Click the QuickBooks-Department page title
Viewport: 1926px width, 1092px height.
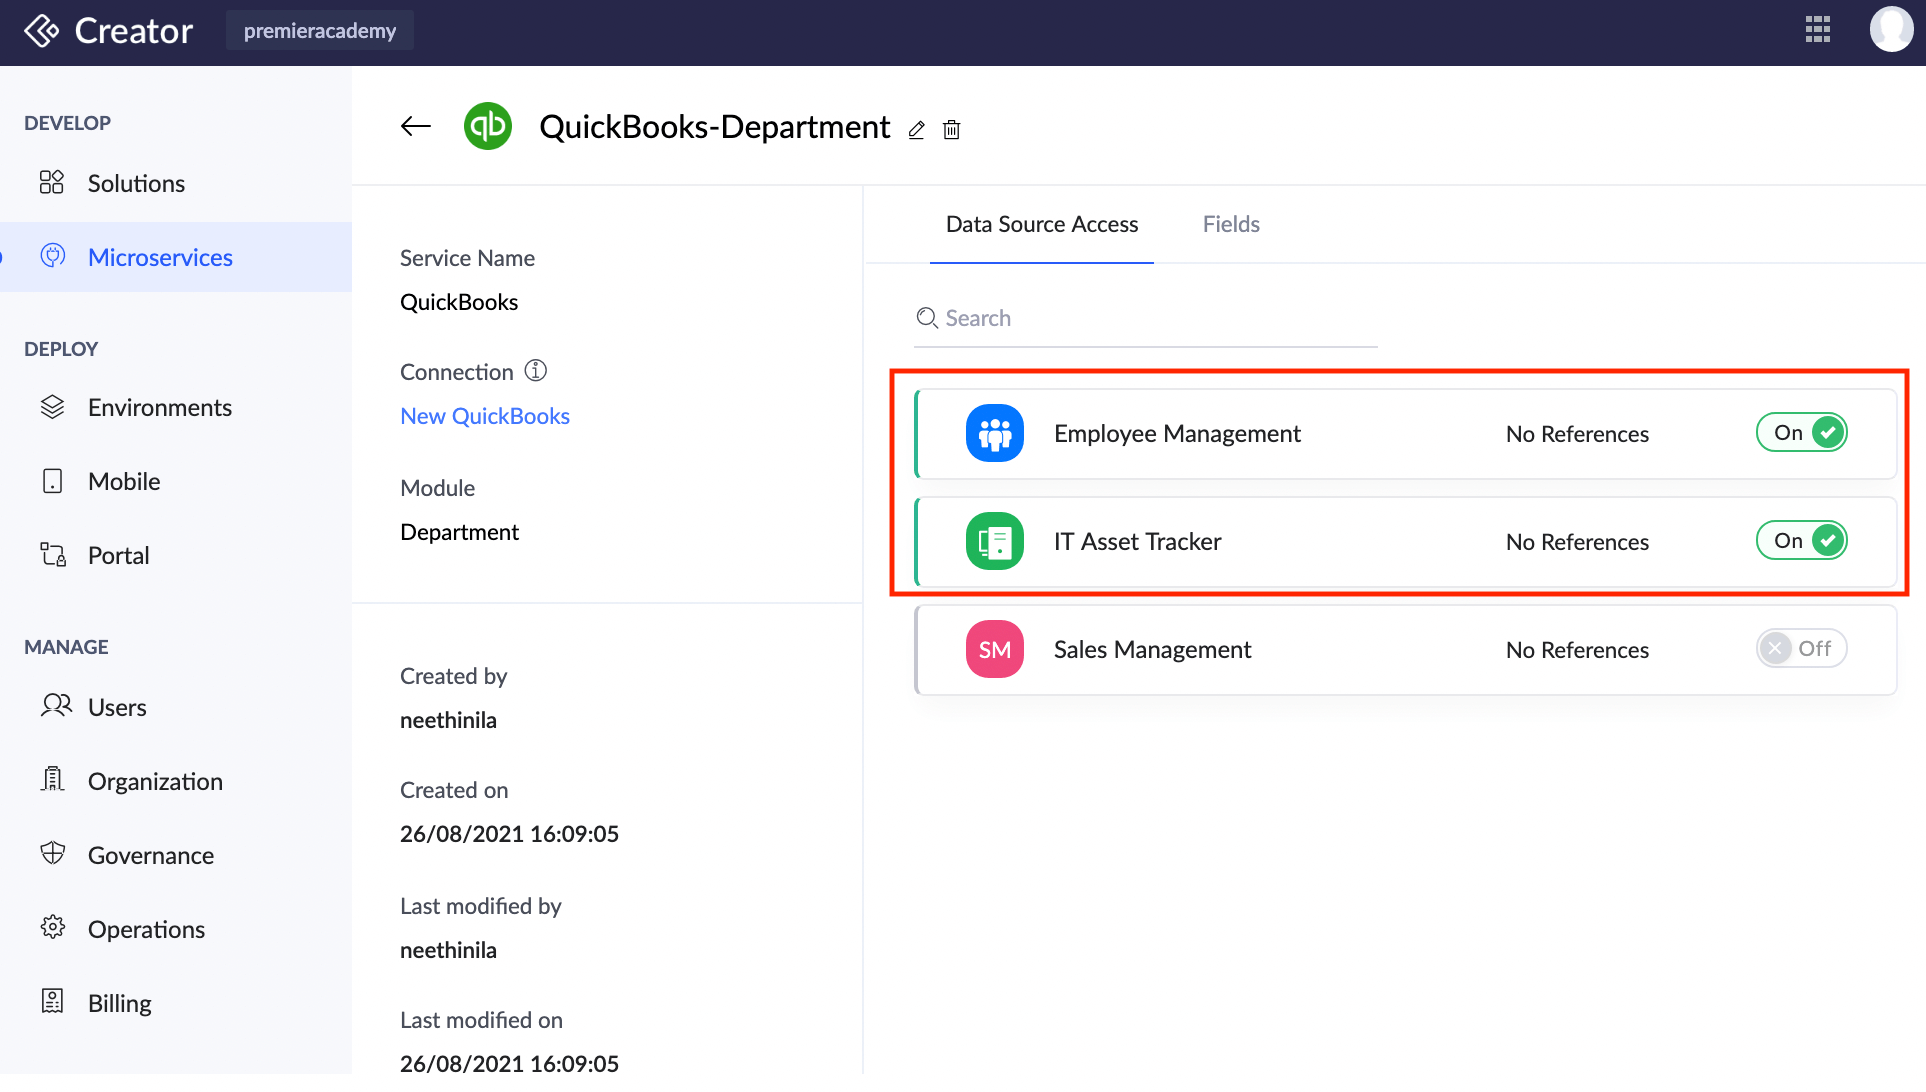coord(714,126)
